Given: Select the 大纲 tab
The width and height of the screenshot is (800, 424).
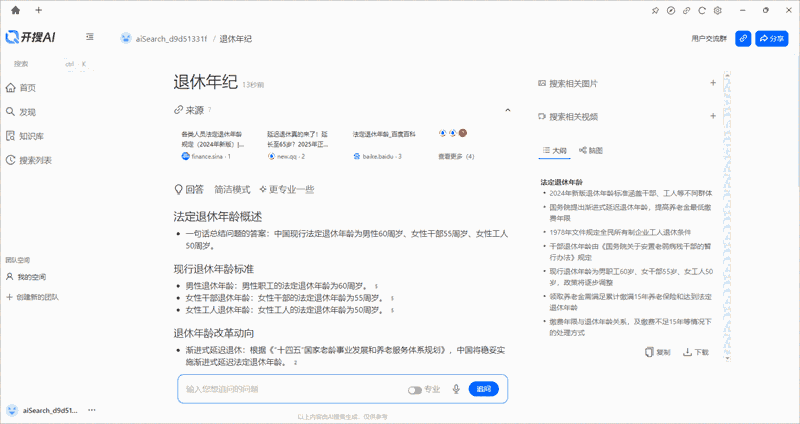Looking at the screenshot, I should [x=554, y=151].
